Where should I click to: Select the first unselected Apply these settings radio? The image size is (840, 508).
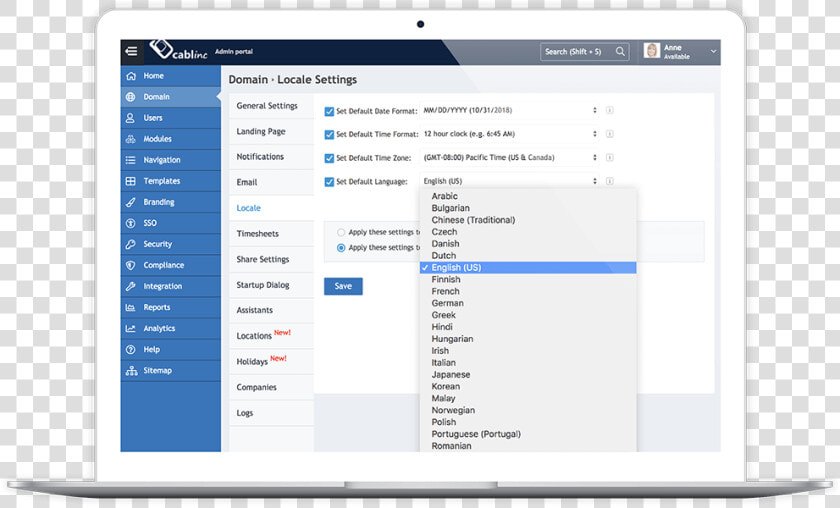pos(341,233)
